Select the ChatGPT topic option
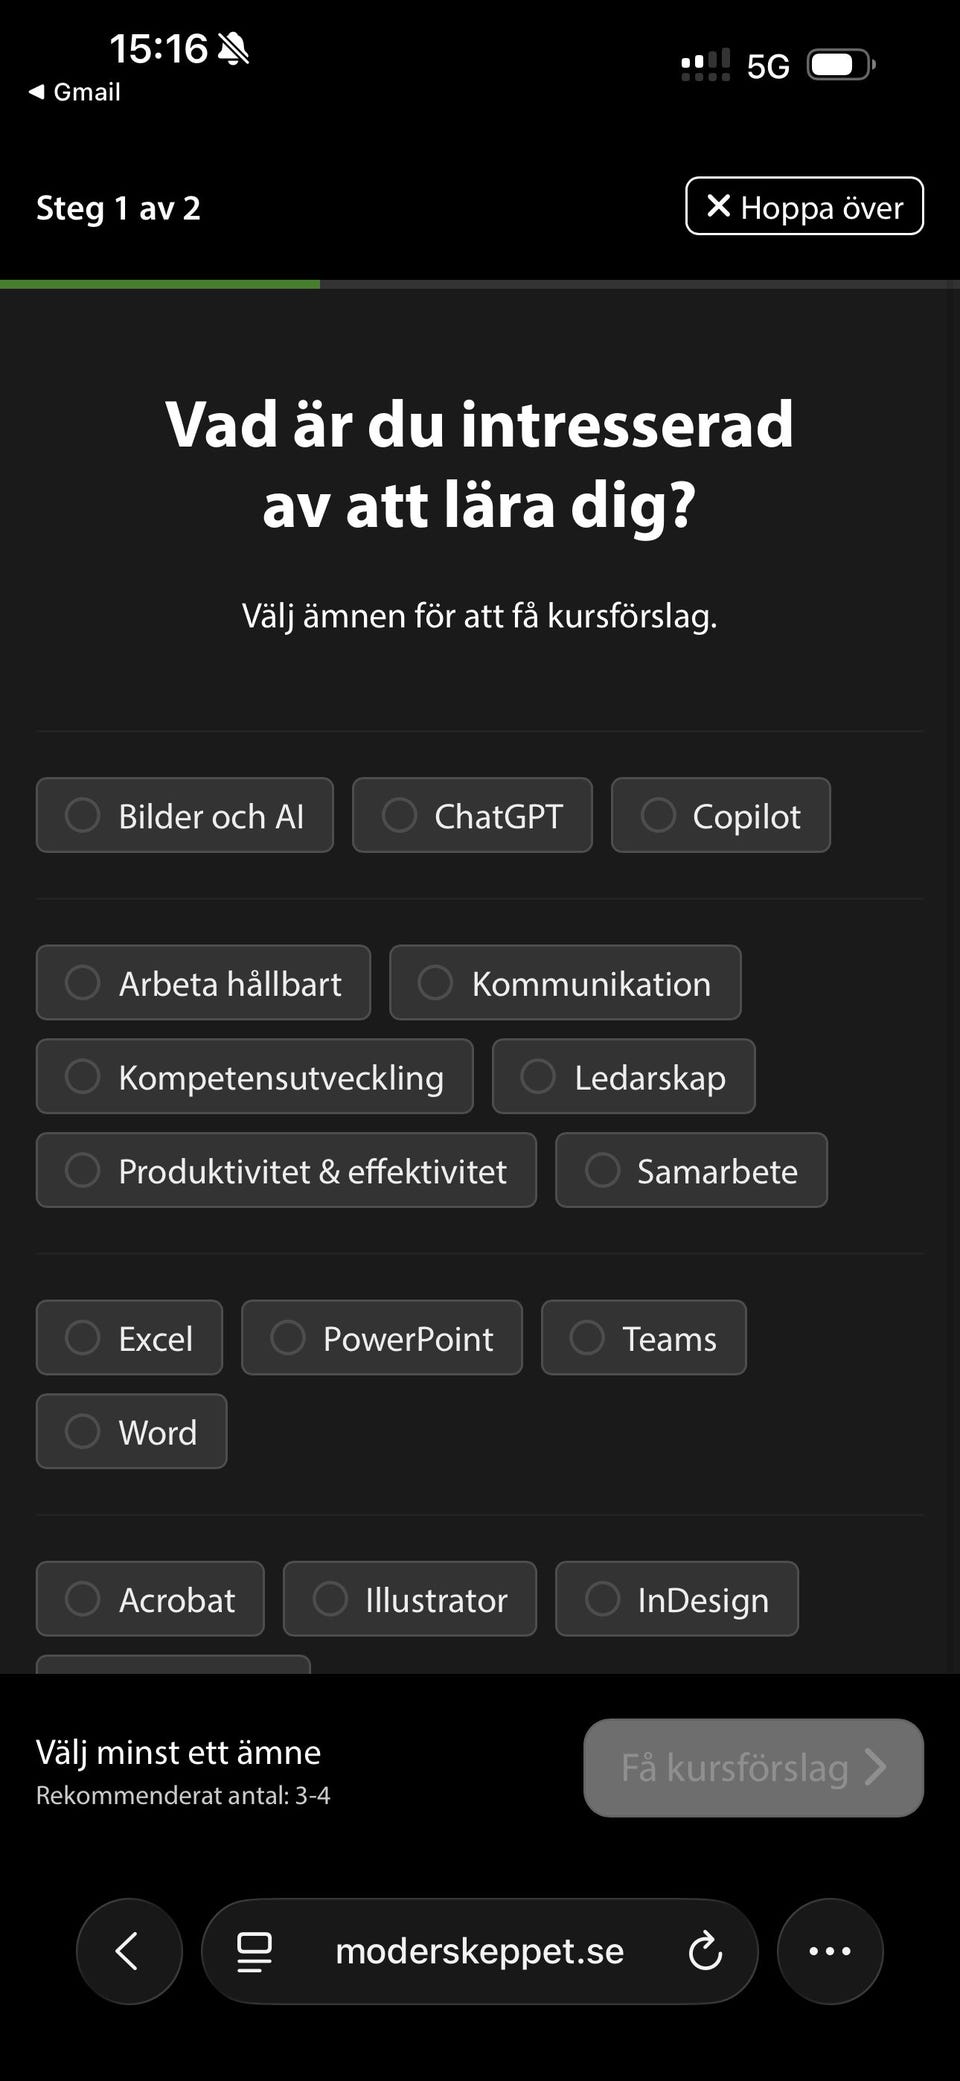The image size is (960, 2081). click(472, 816)
